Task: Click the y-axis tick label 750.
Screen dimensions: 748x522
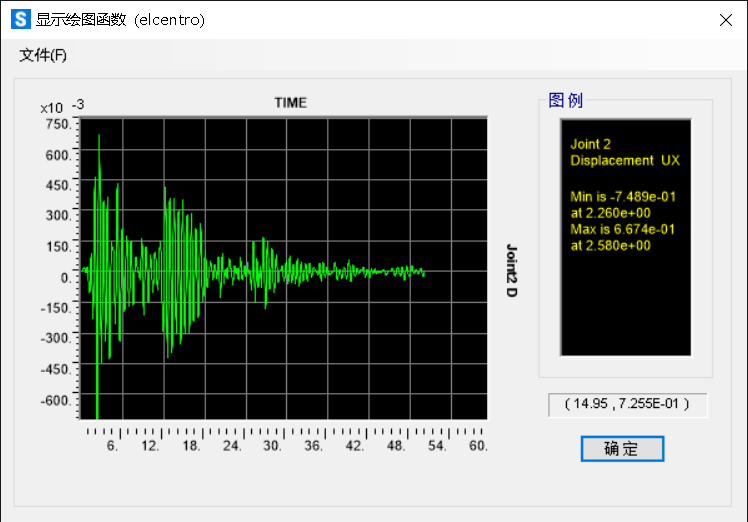Action: (x=58, y=125)
